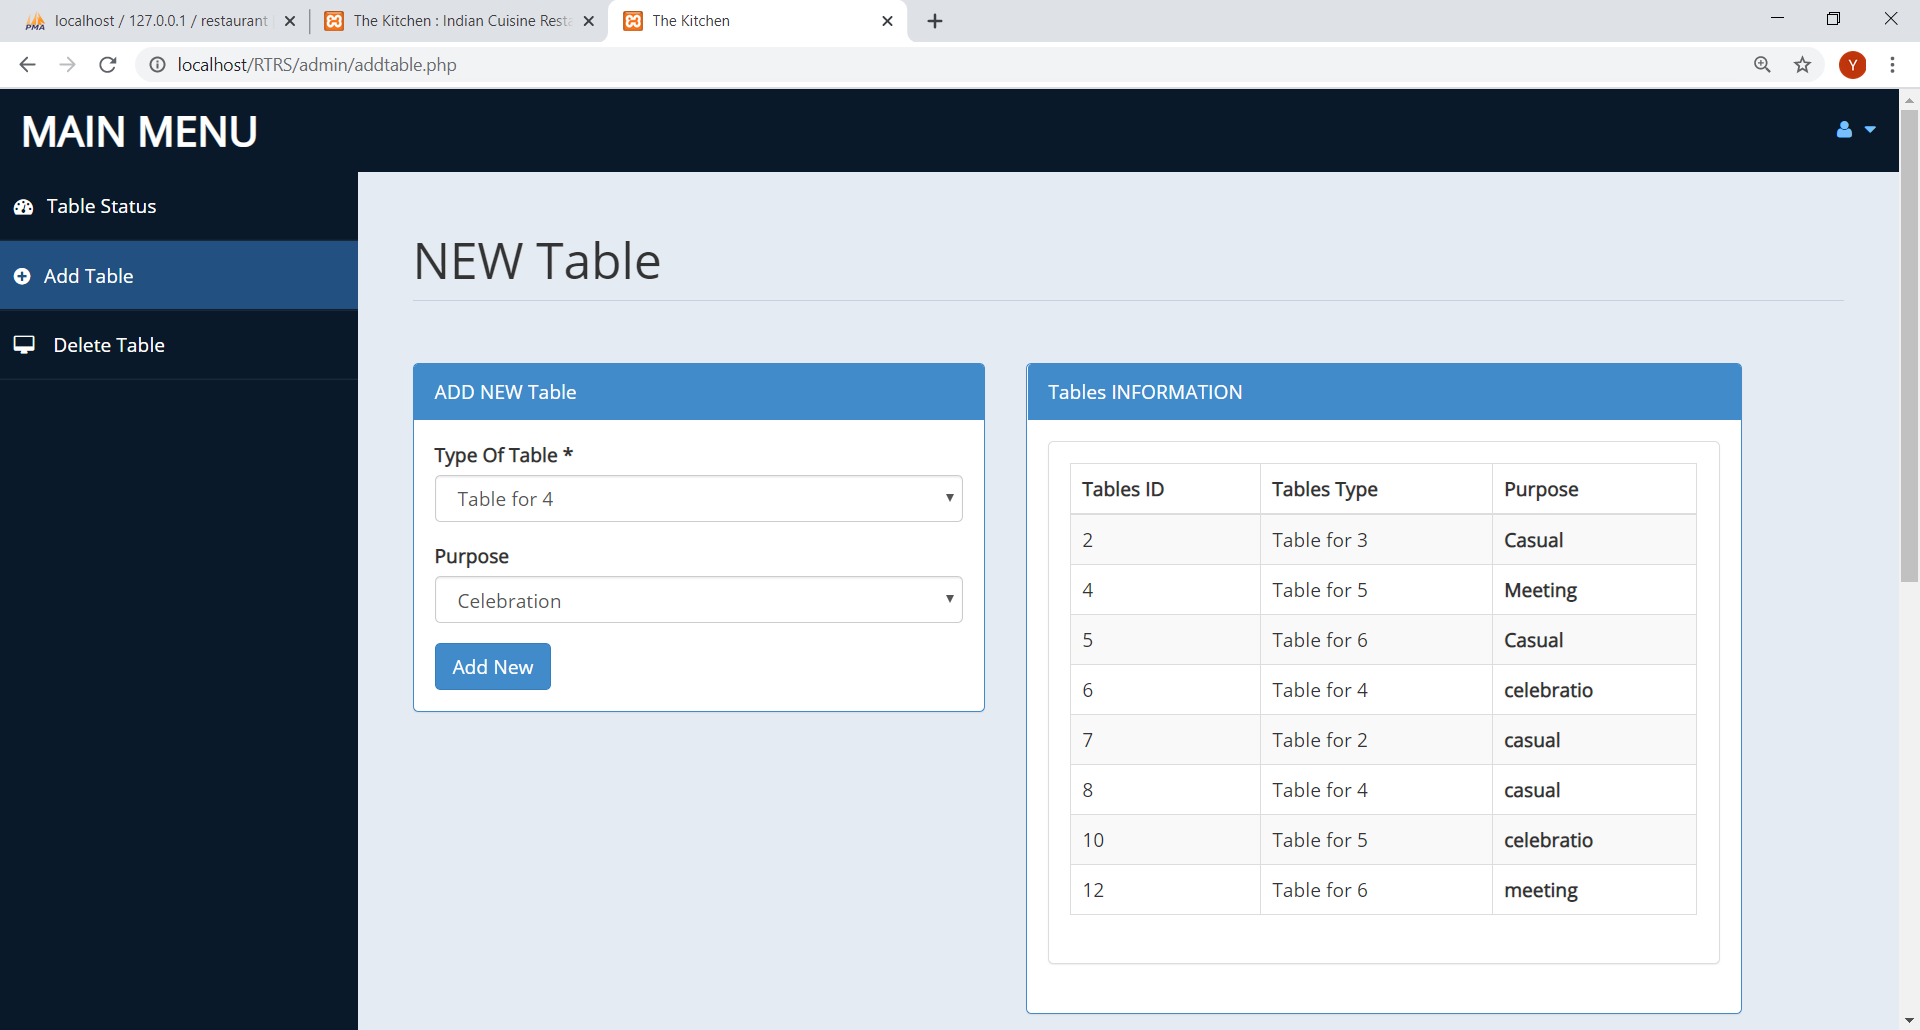Screen dimensions: 1920x1030
Task: Open the Chrome three-dot menu
Action: click(x=1892, y=64)
